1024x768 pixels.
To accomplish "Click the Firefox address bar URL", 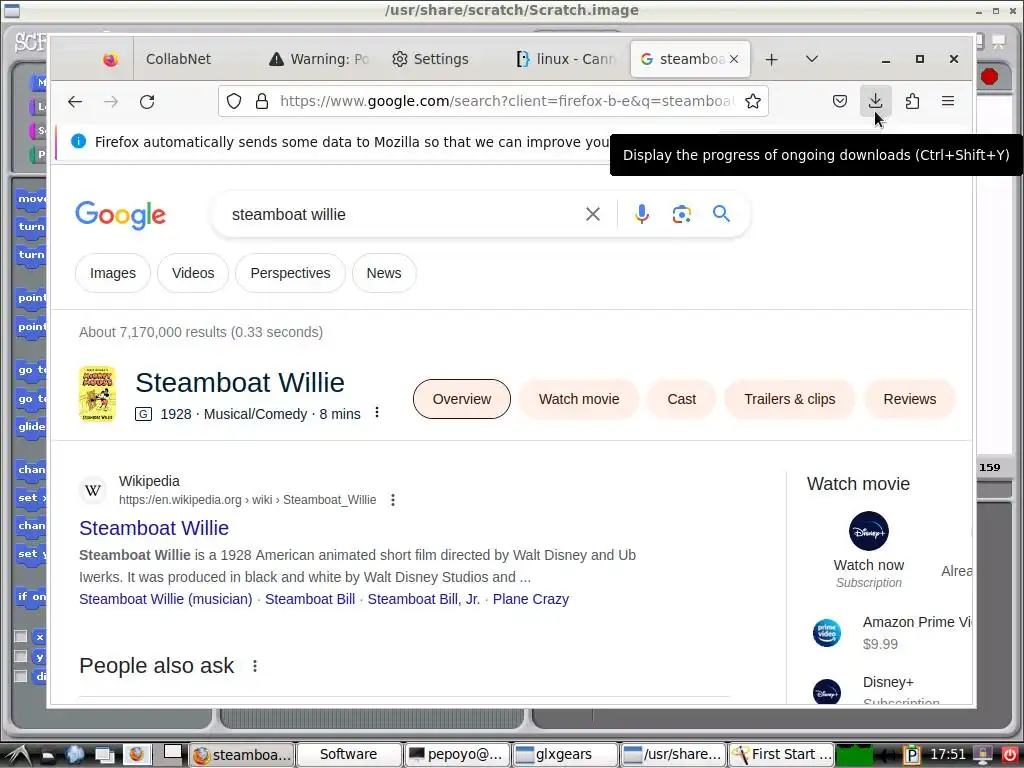I will coord(507,101).
